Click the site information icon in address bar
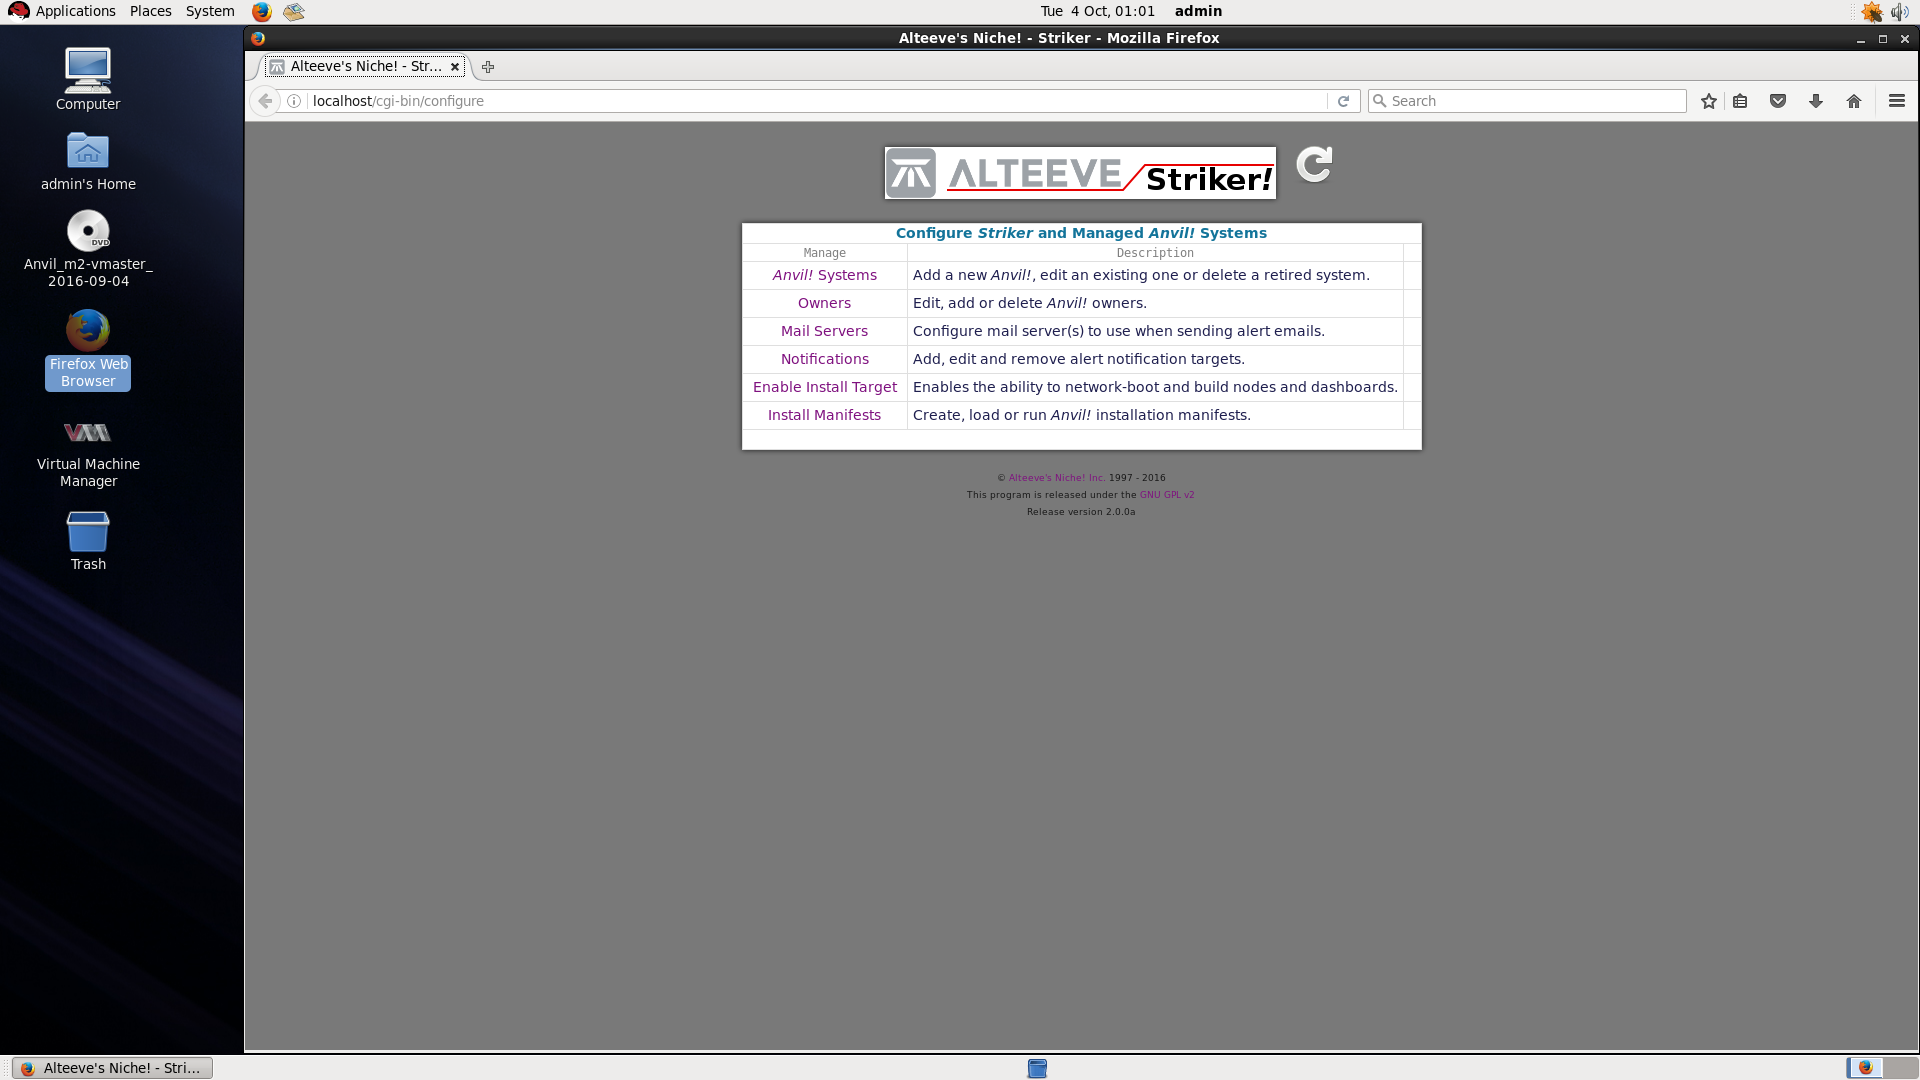The image size is (1920, 1080). click(294, 101)
